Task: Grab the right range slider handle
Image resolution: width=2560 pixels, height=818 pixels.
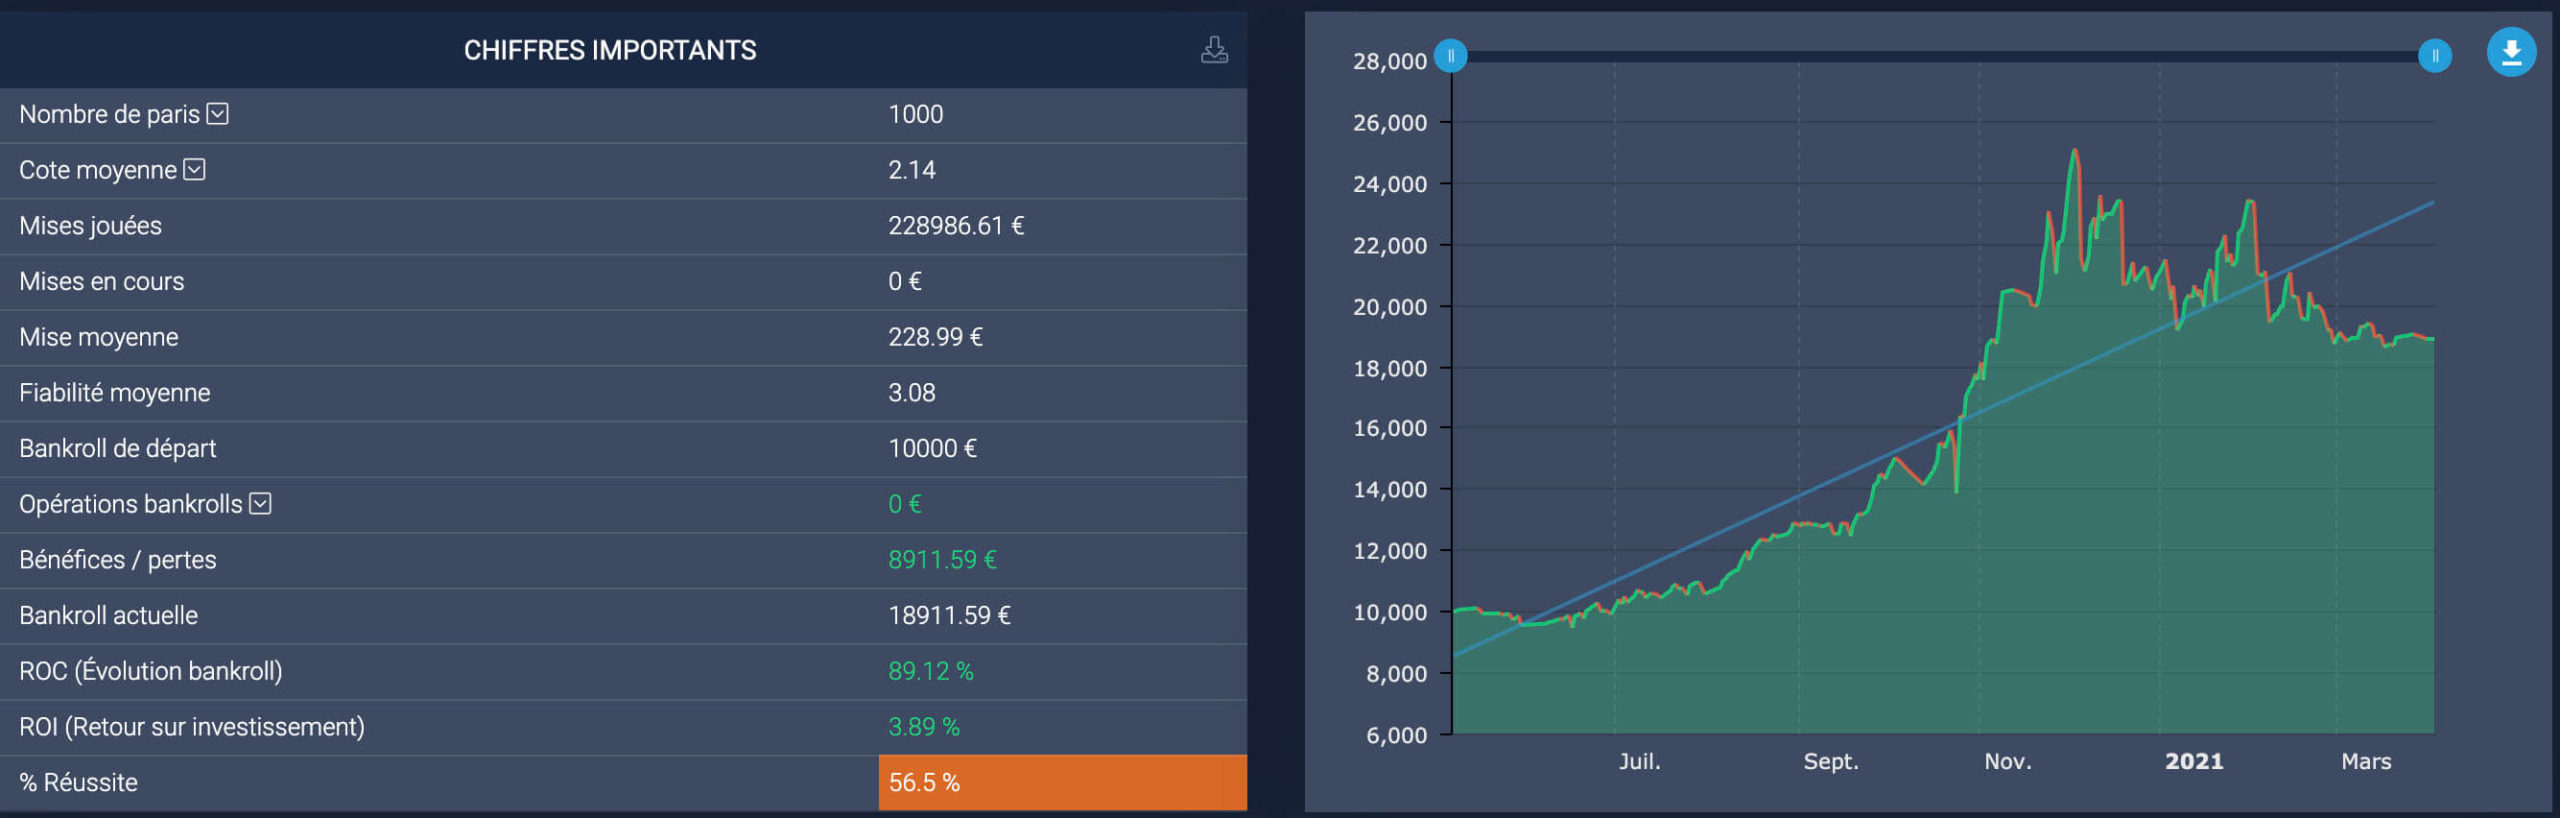Action: click(x=2434, y=56)
